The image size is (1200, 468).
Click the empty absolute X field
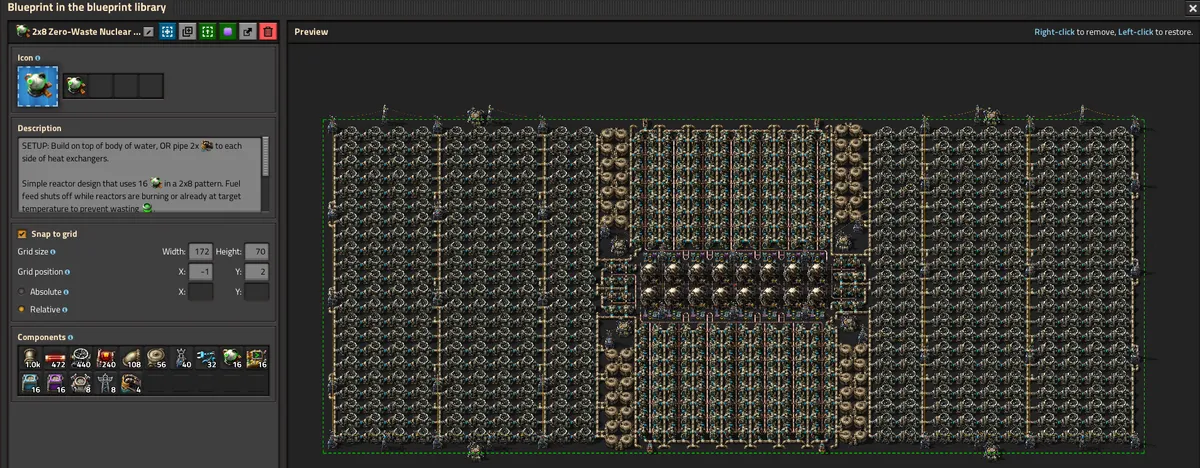click(x=199, y=291)
